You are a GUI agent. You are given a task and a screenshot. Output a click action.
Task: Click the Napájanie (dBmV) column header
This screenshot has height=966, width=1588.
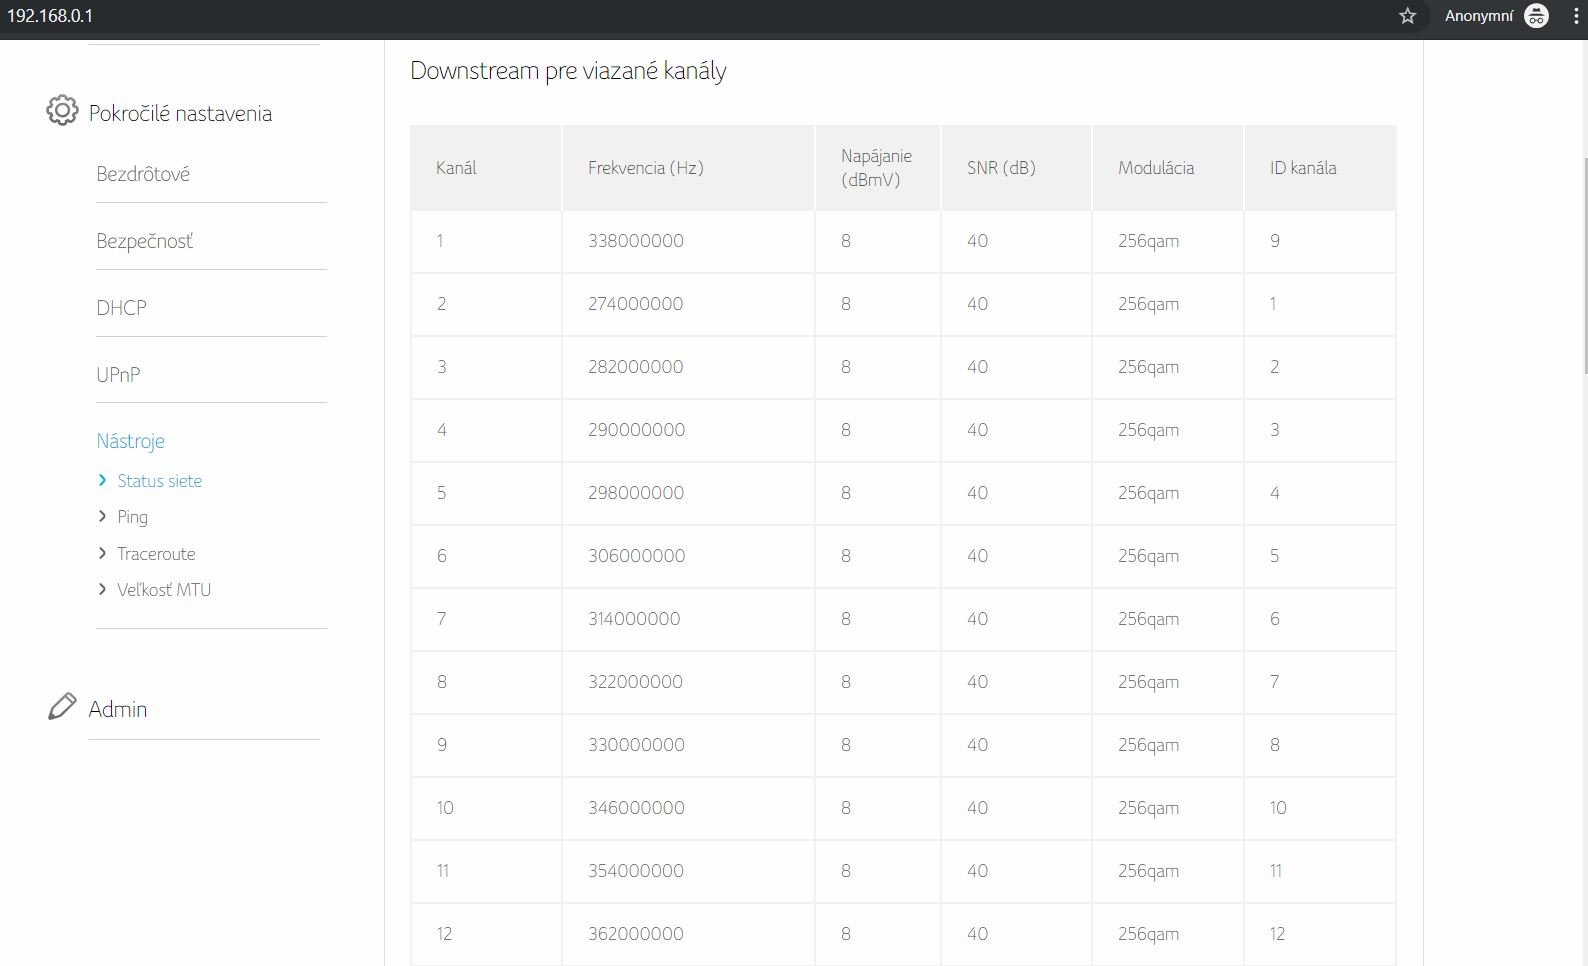(876, 168)
